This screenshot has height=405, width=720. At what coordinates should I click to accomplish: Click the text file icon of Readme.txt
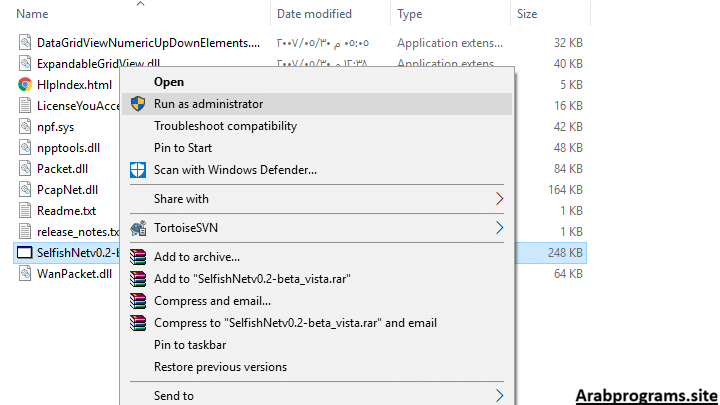tap(25, 210)
